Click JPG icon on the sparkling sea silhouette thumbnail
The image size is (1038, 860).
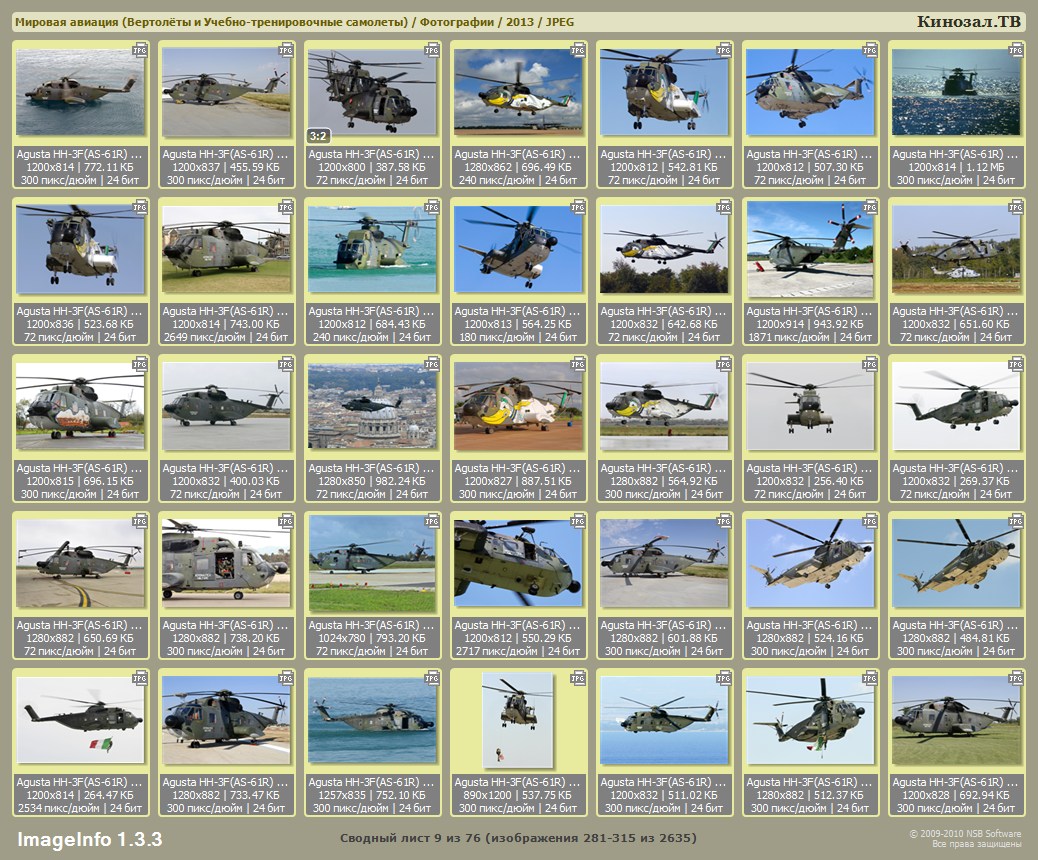[1016, 50]
